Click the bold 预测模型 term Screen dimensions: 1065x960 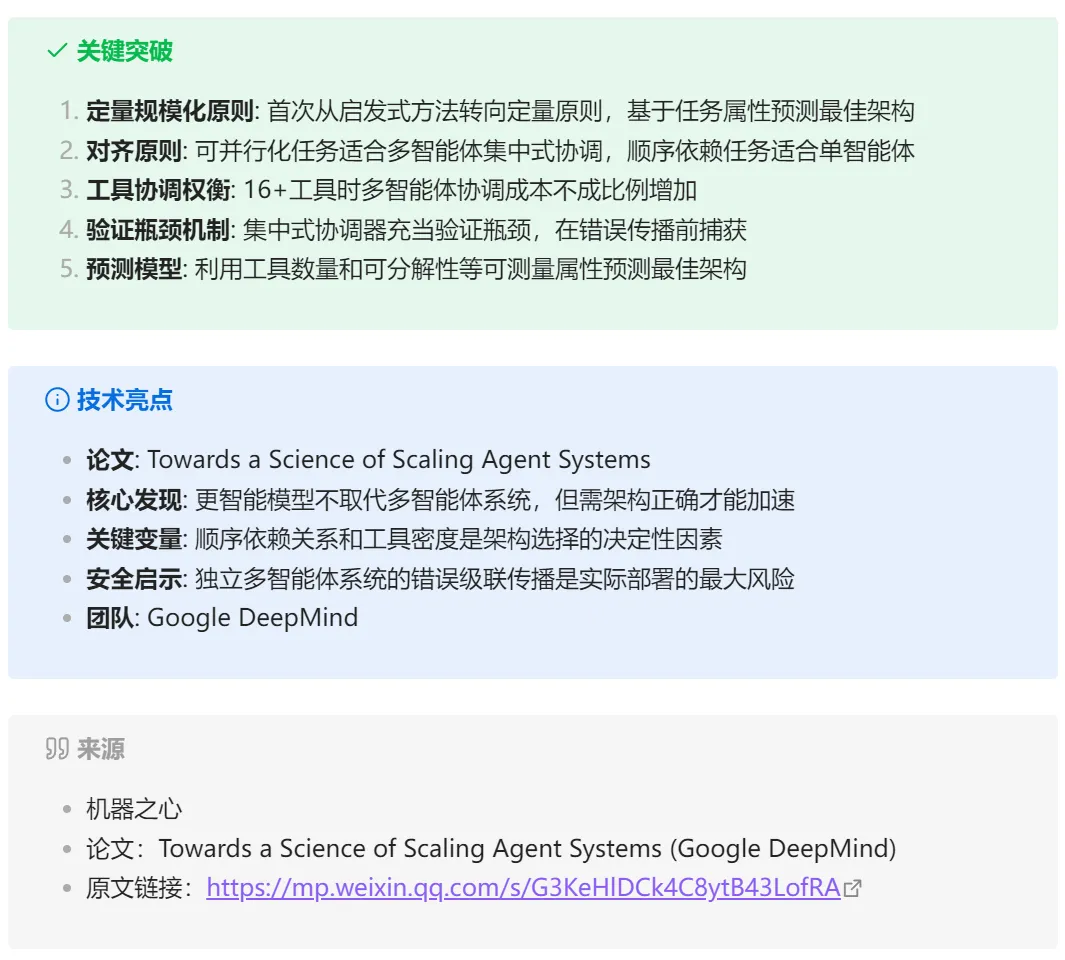pyautogui.click(x=134, y=269)
